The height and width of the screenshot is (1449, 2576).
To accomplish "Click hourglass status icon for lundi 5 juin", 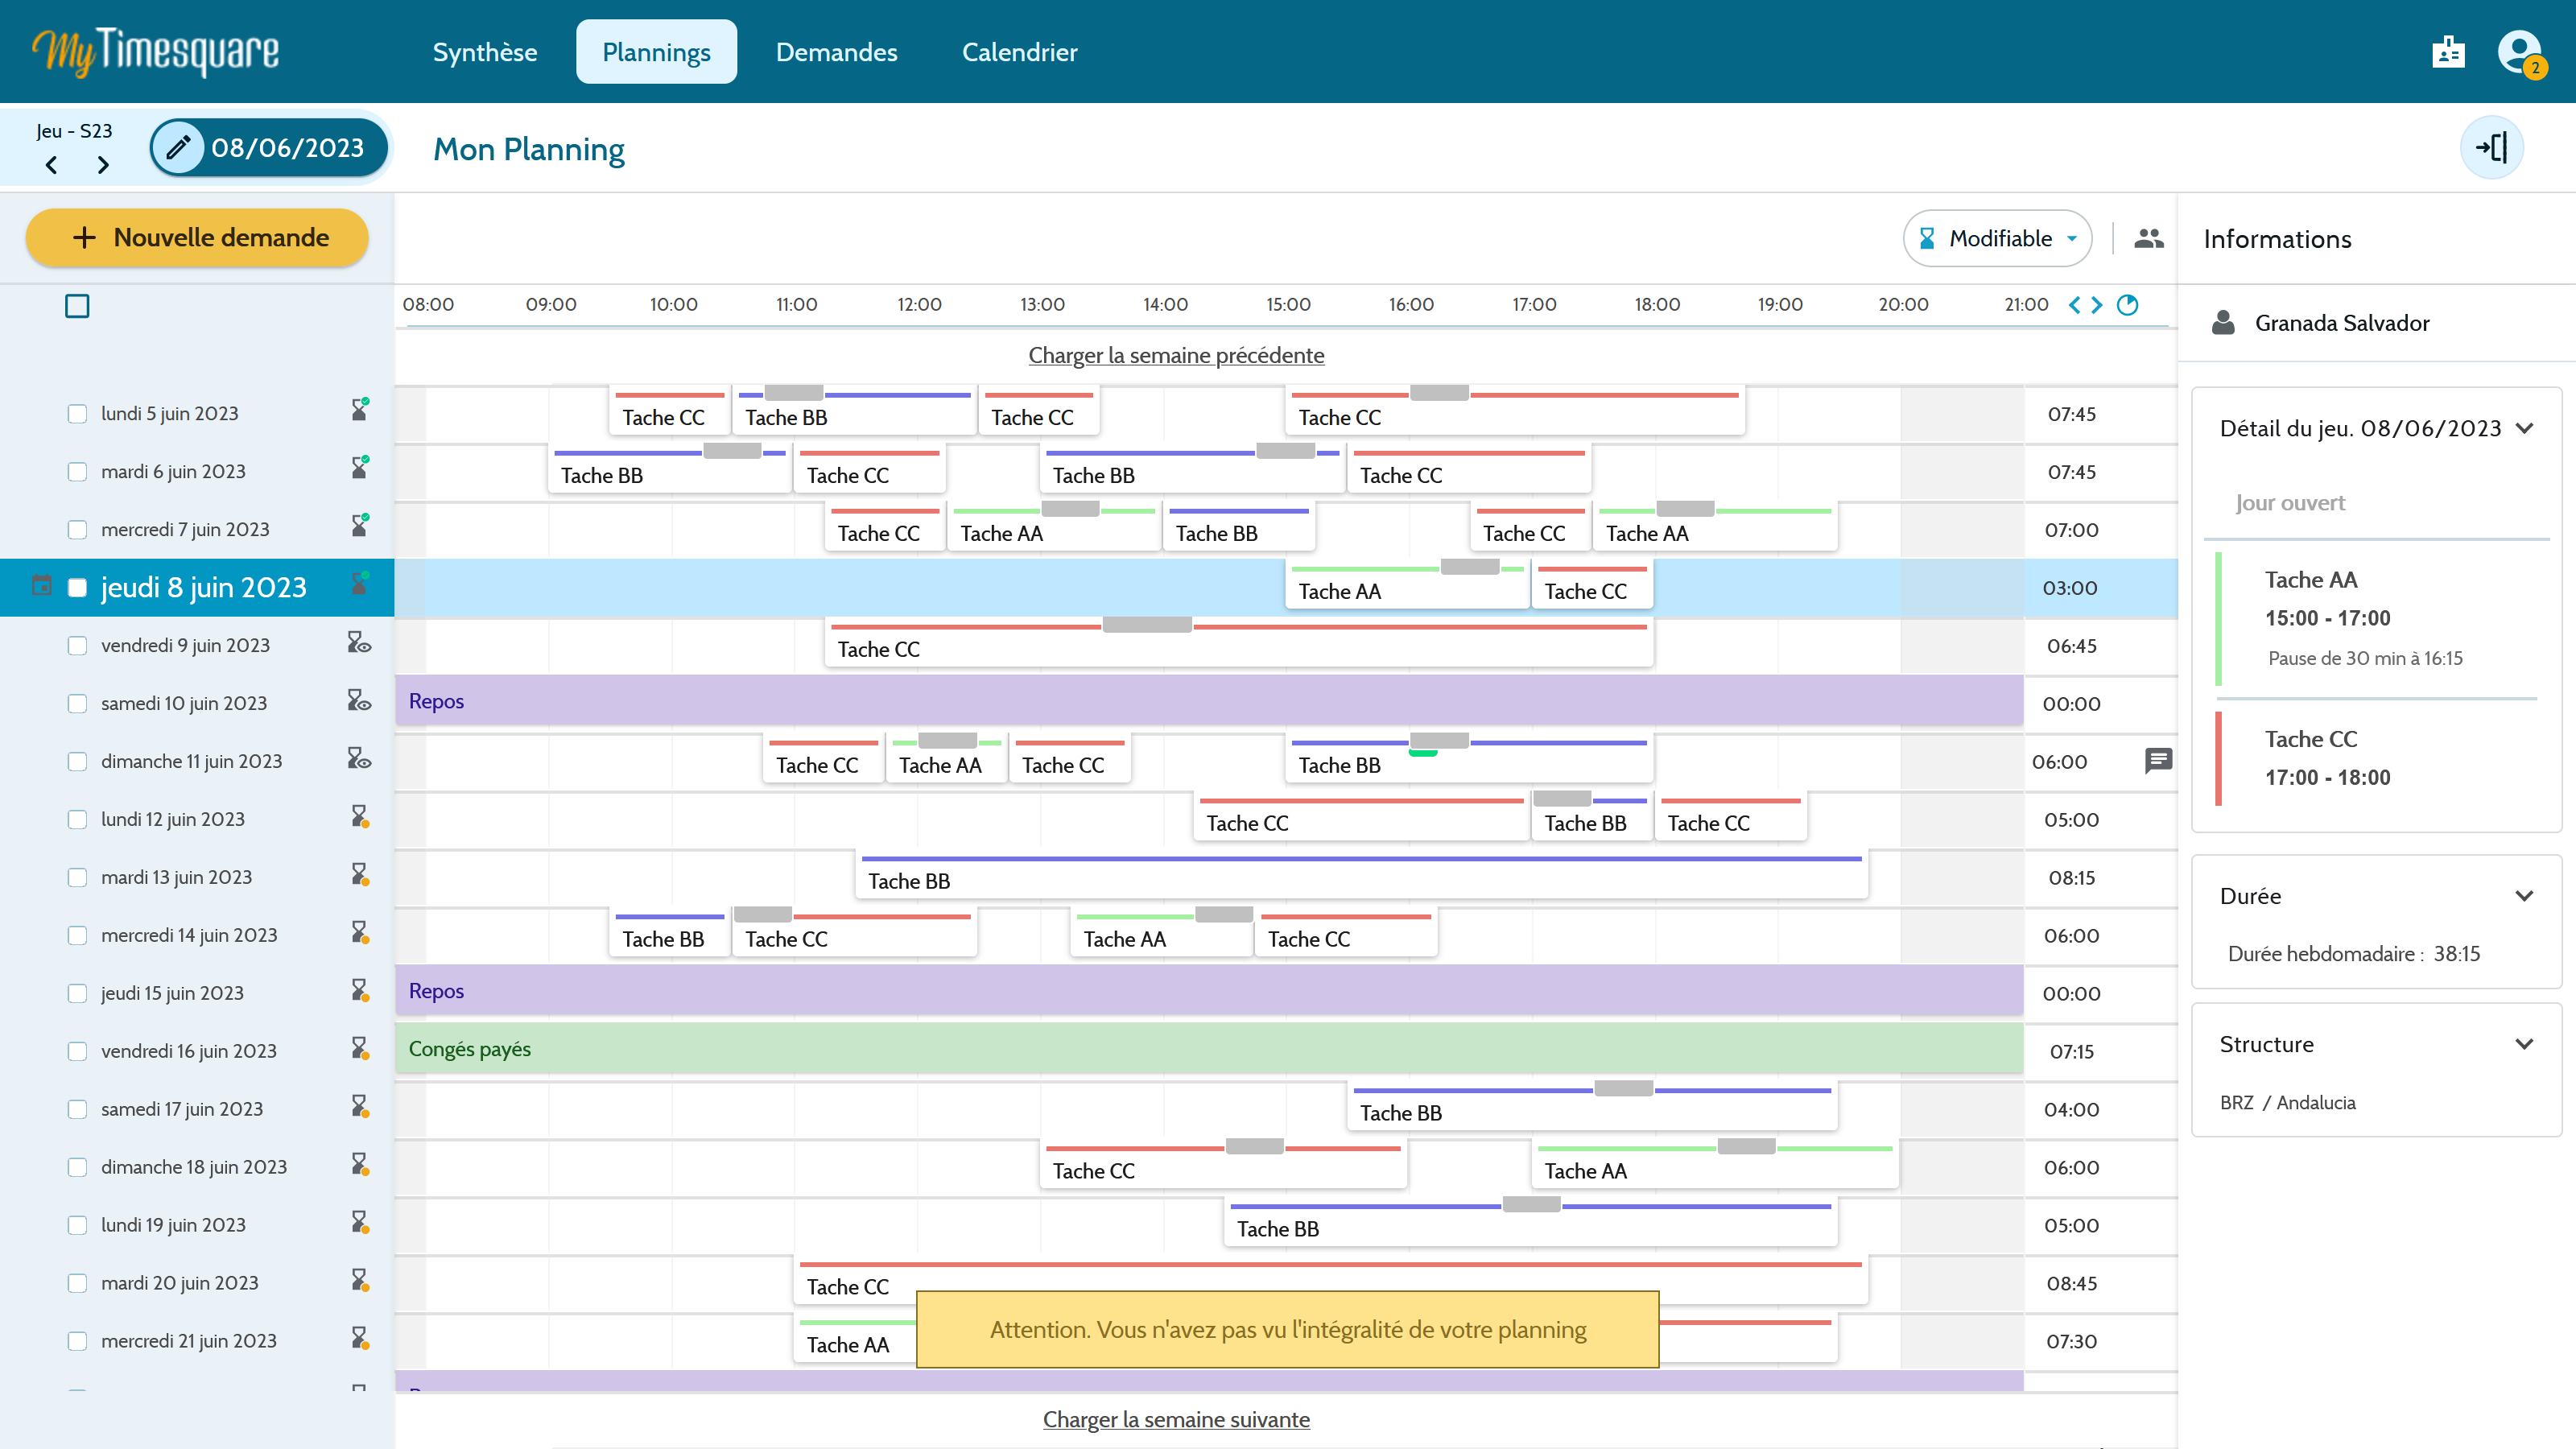I will click(x=360, y=410).
